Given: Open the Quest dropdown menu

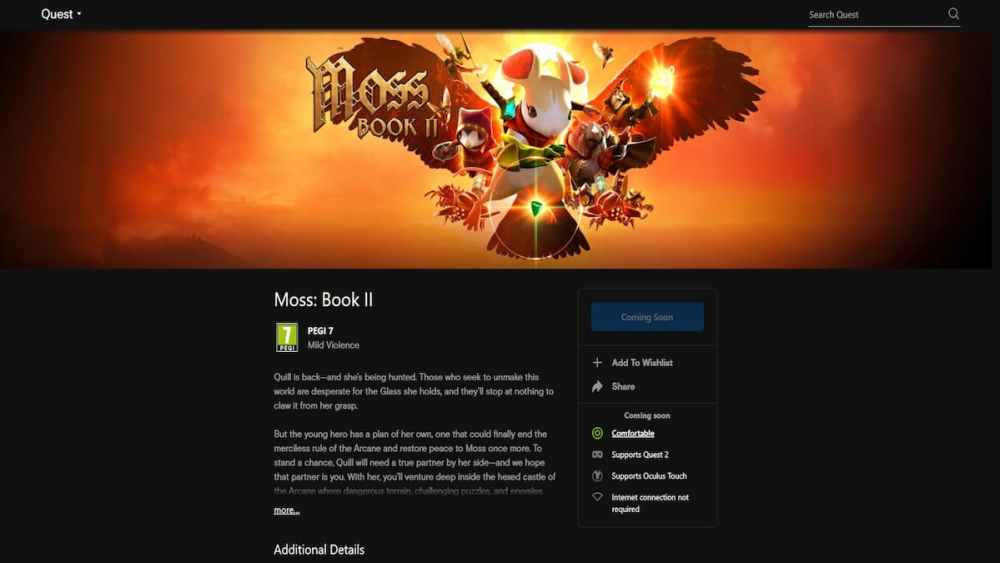Looking at the screenshot, I should point(61,14).
